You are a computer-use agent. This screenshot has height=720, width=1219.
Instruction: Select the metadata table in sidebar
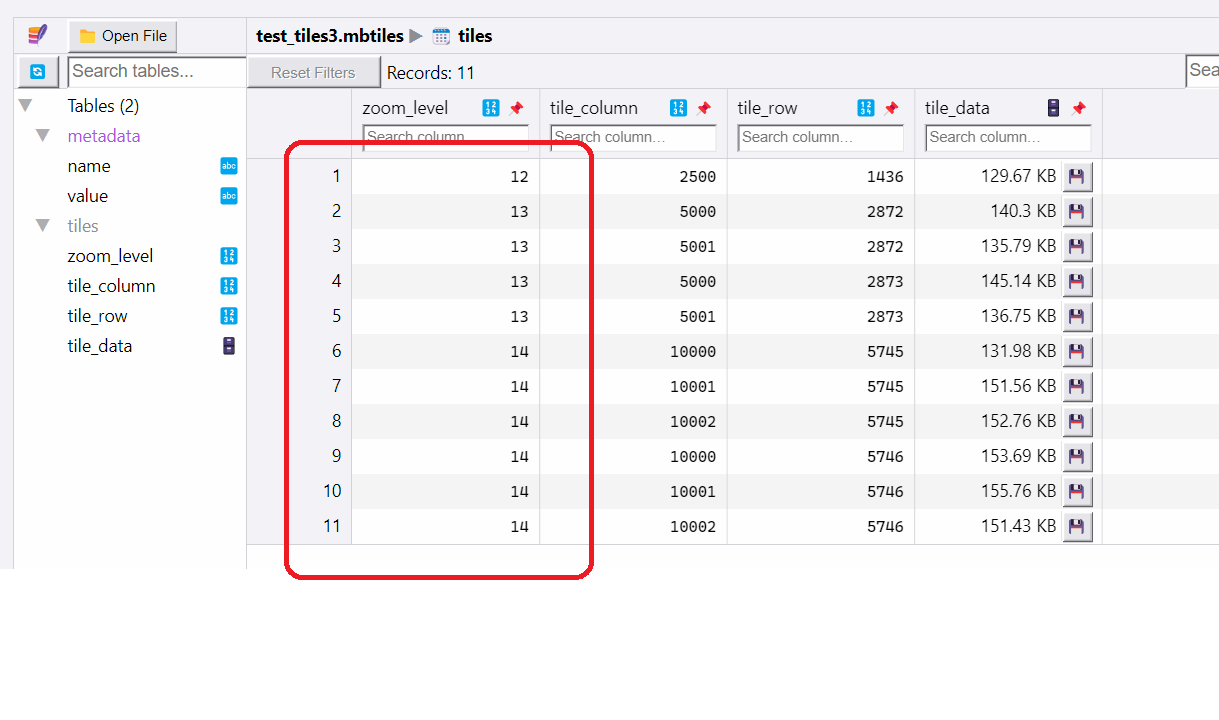[x=104, y=136]
